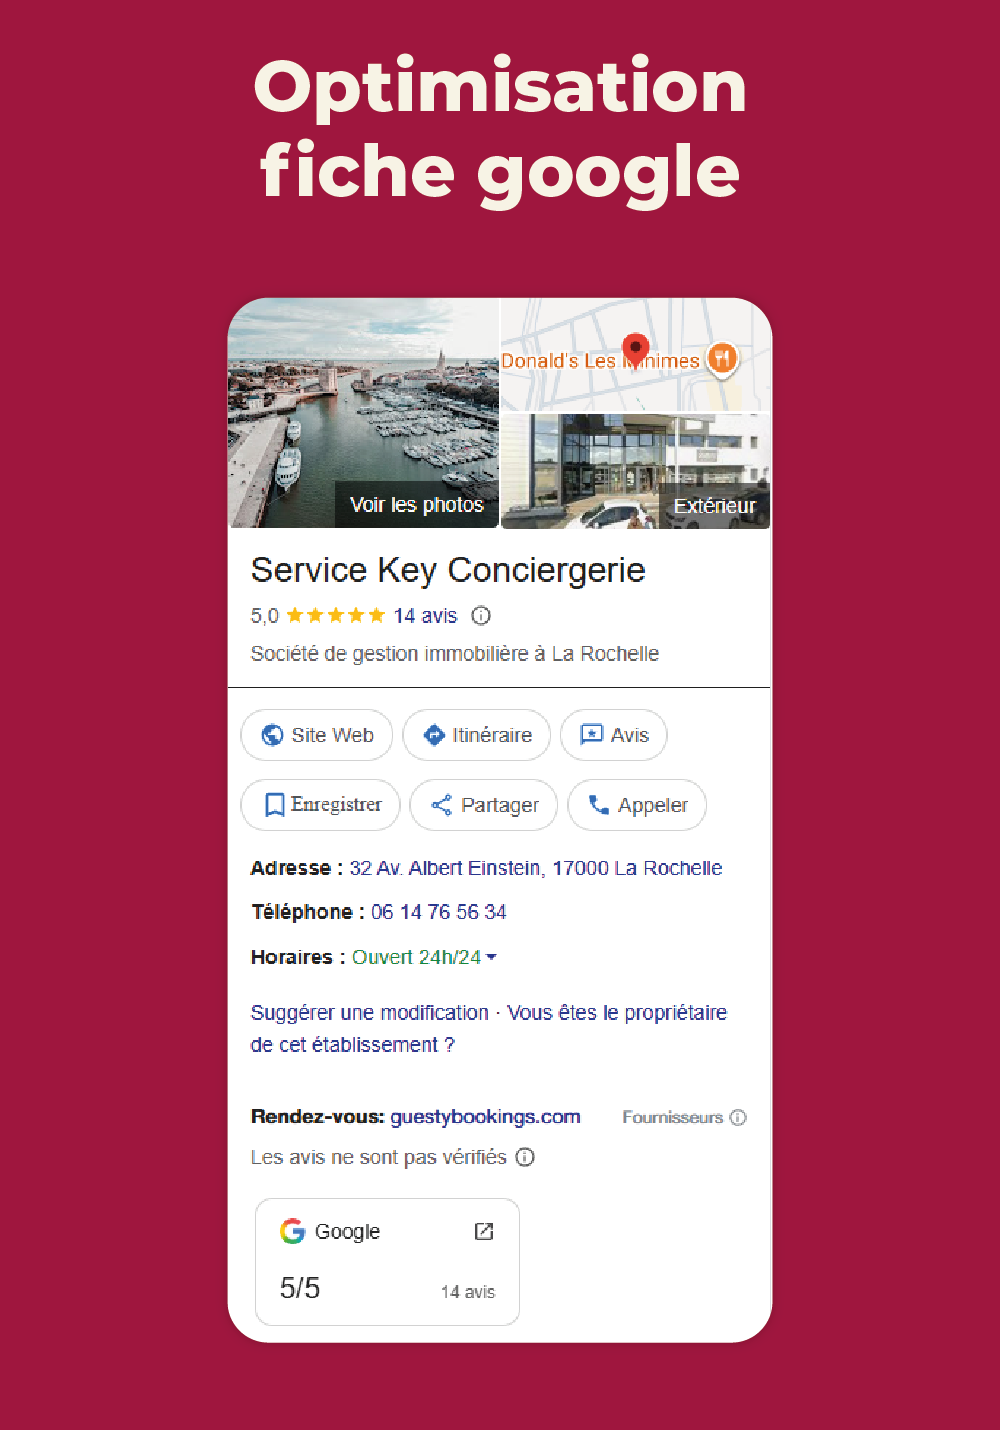Viewport: 1000px width, 1430px height.
Task: Share the listing via Partager
Action: click(484, 805)
